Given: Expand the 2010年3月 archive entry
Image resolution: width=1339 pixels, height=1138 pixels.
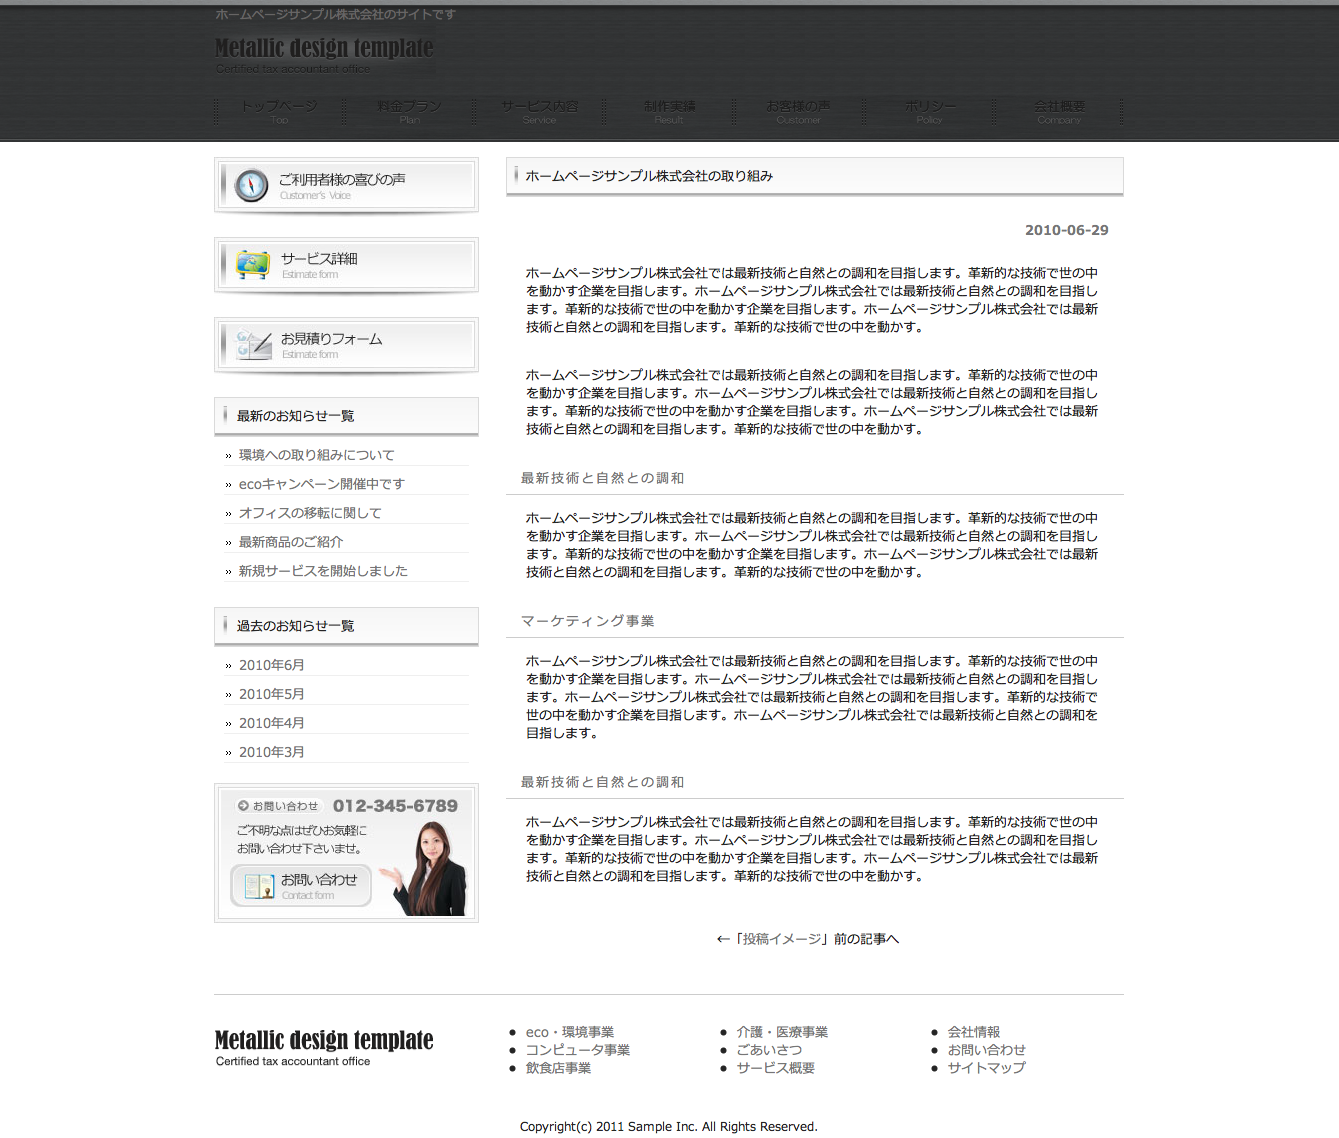Looking at the screenshot, I should tap(271, 752).
